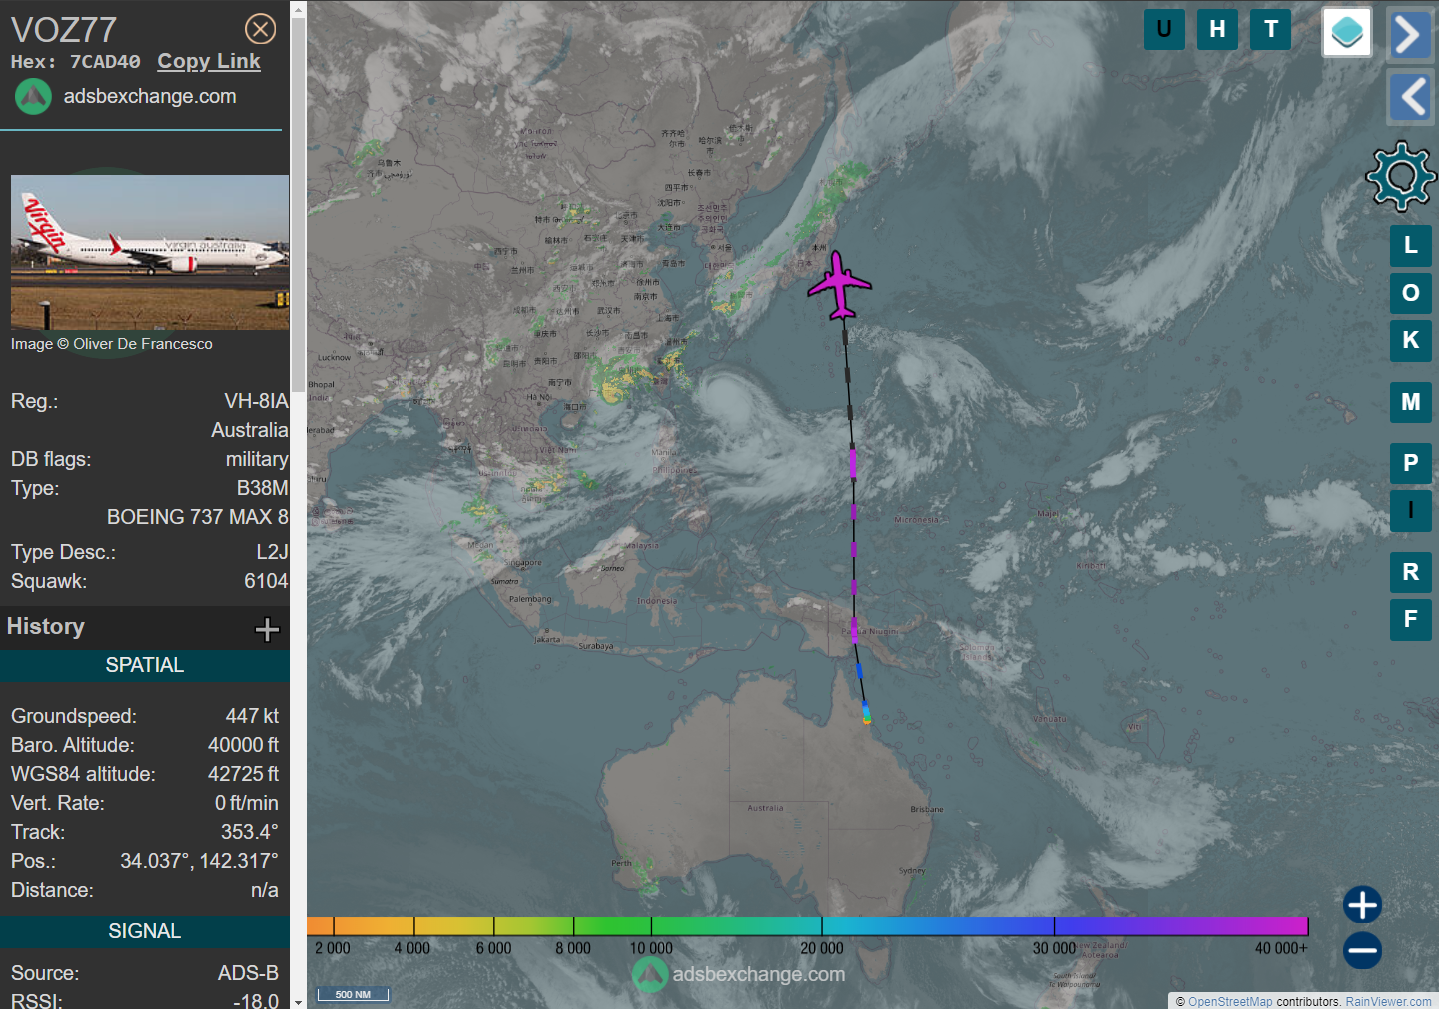Open the Virgin Australia aircraft photo

coord(150,252)
